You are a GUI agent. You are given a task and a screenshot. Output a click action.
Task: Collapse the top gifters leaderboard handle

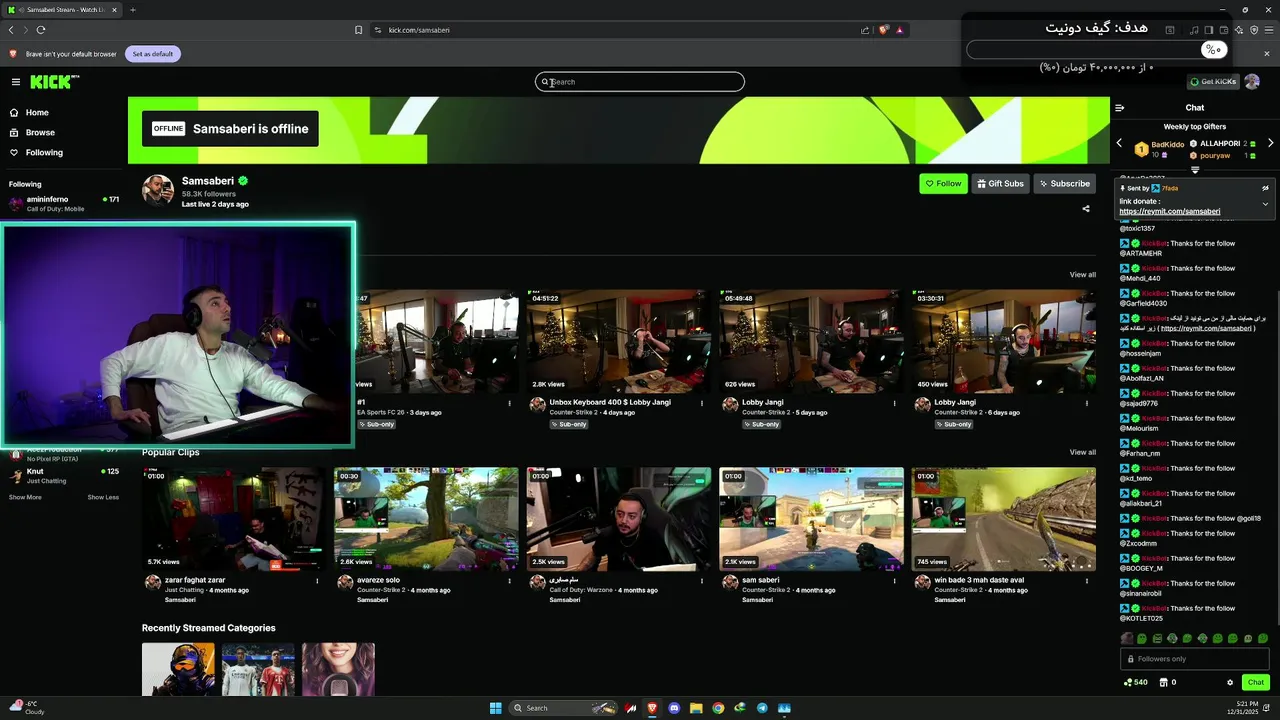point(1194,170)
